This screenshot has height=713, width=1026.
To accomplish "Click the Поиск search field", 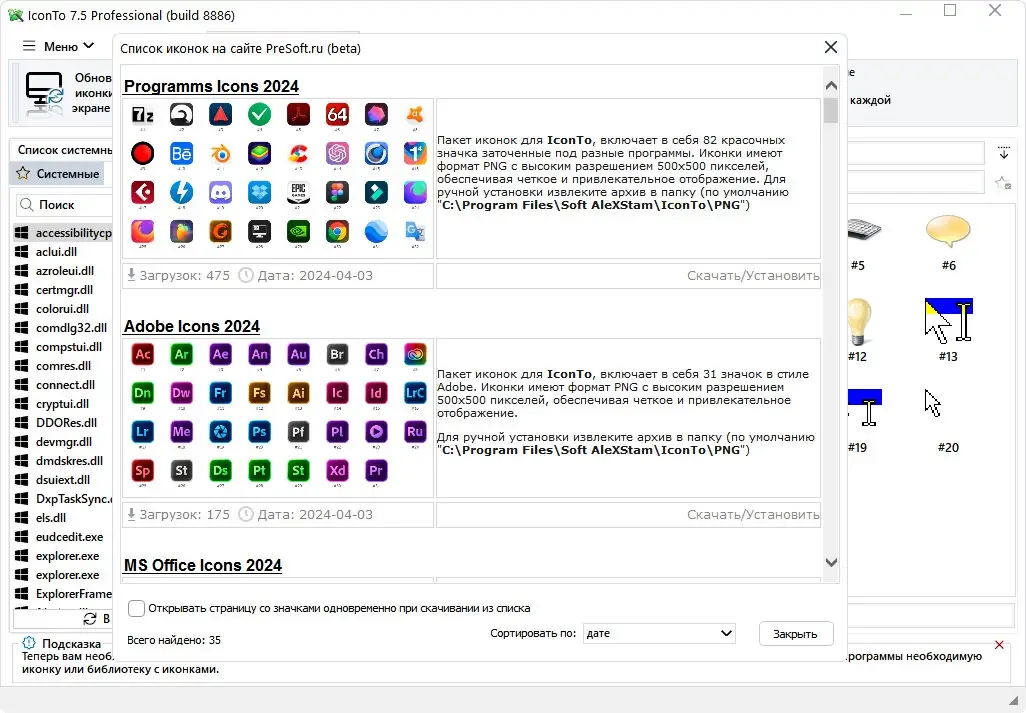I will click(x=64, y=205).
